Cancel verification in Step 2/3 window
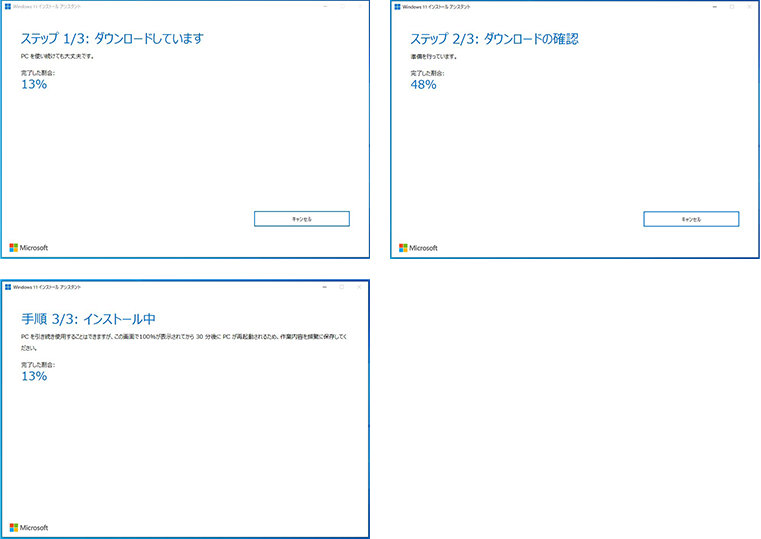This screenshot has height=539, width=761. (x=691, y=219)
